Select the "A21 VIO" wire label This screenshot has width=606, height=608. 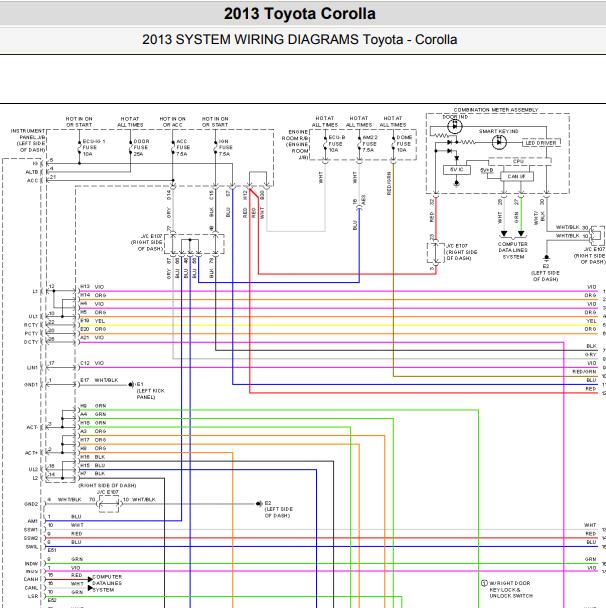[x=92, y=338]
